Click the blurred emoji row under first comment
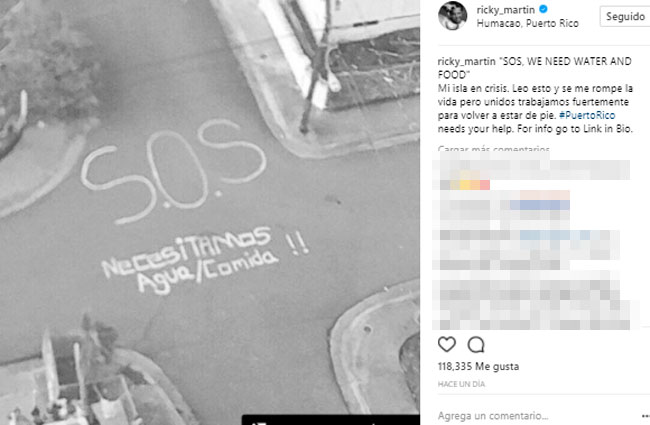The image size is (650, 425). [x=463, y=185]
